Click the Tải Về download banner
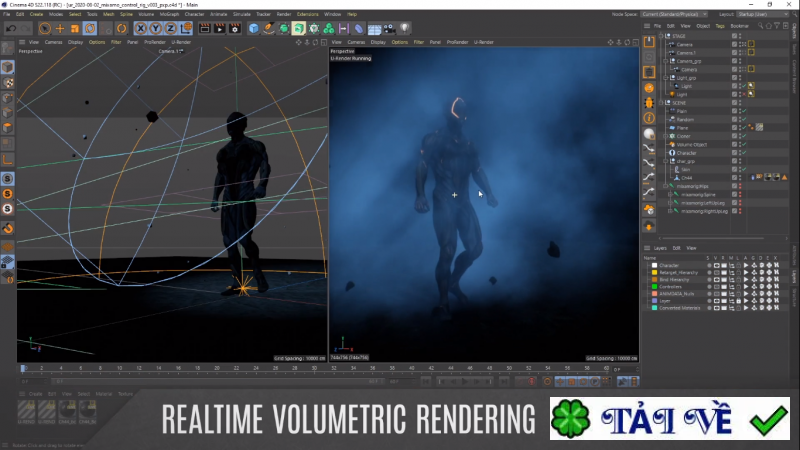Viewport: 800px width, 450px height. (669, 420)
